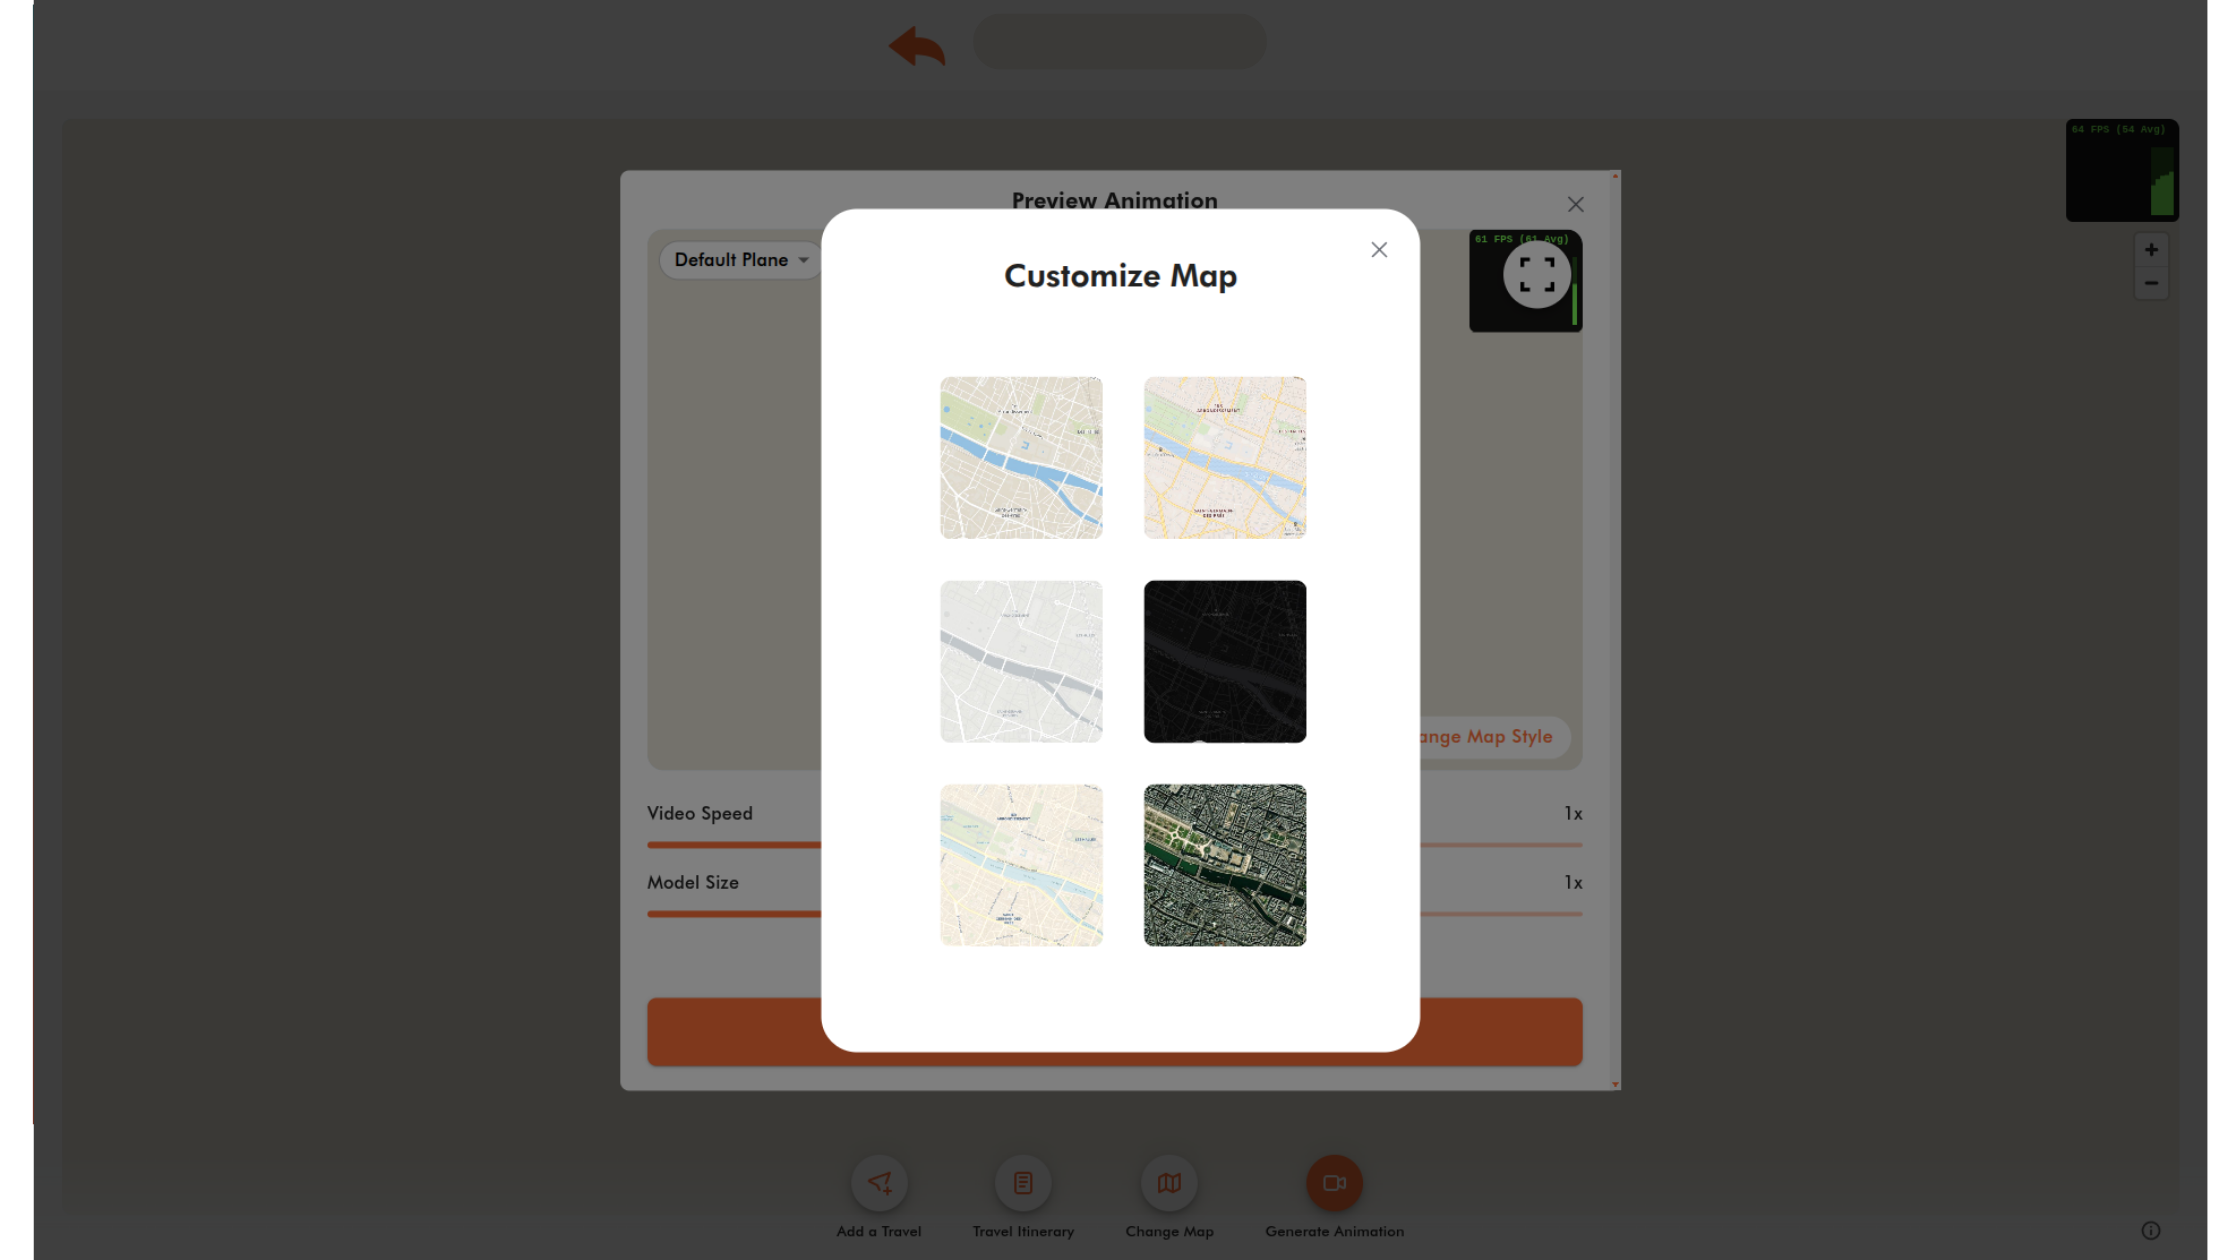
Task: Close the Preview Animation panel
Action: coord(1576,204)
